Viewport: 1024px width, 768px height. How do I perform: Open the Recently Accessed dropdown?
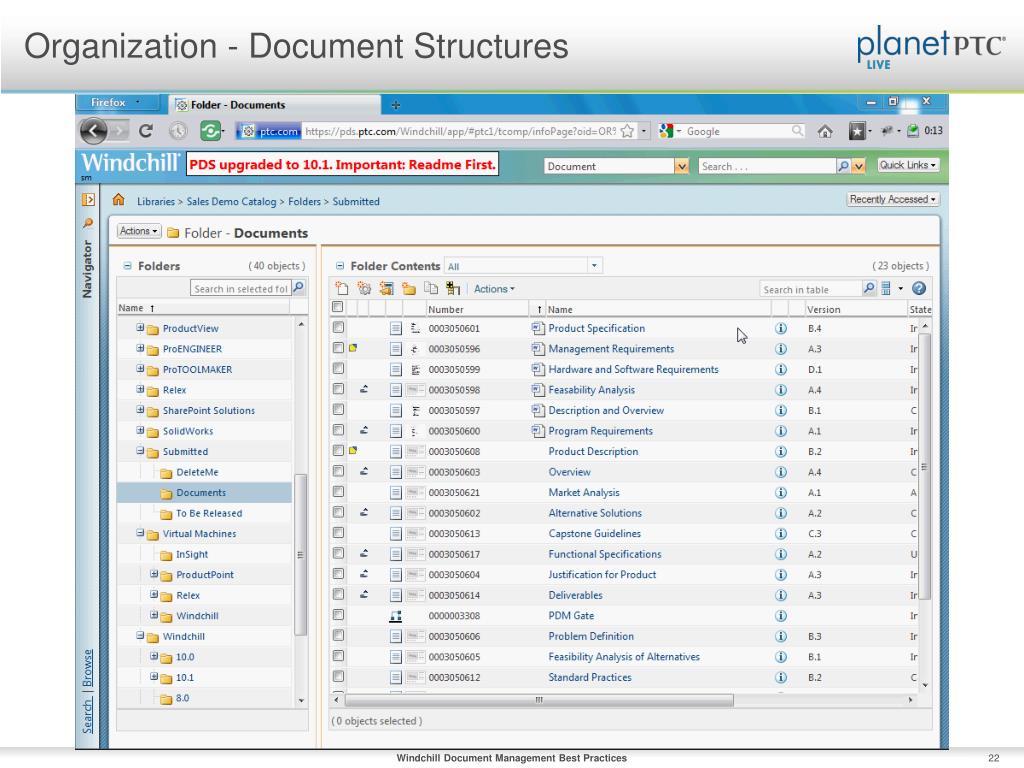[x=893, y=199]
